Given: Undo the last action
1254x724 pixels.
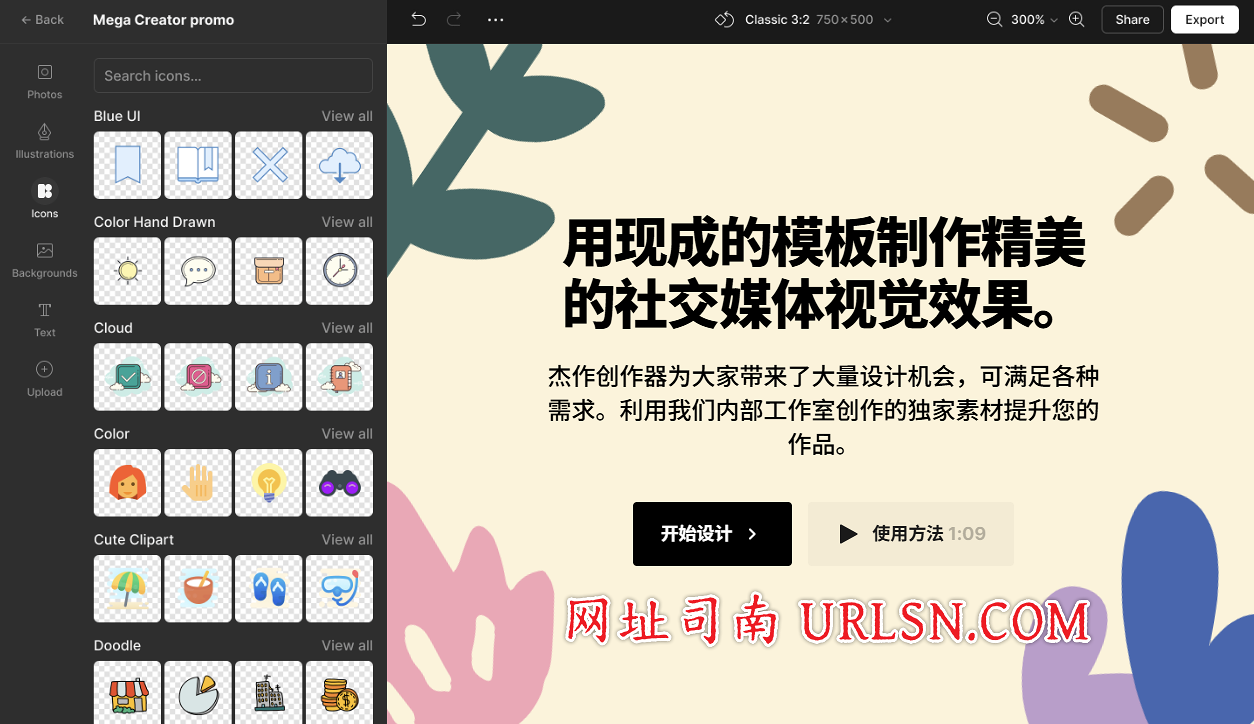Looking at the screenshot, I should tap(418, 19).
